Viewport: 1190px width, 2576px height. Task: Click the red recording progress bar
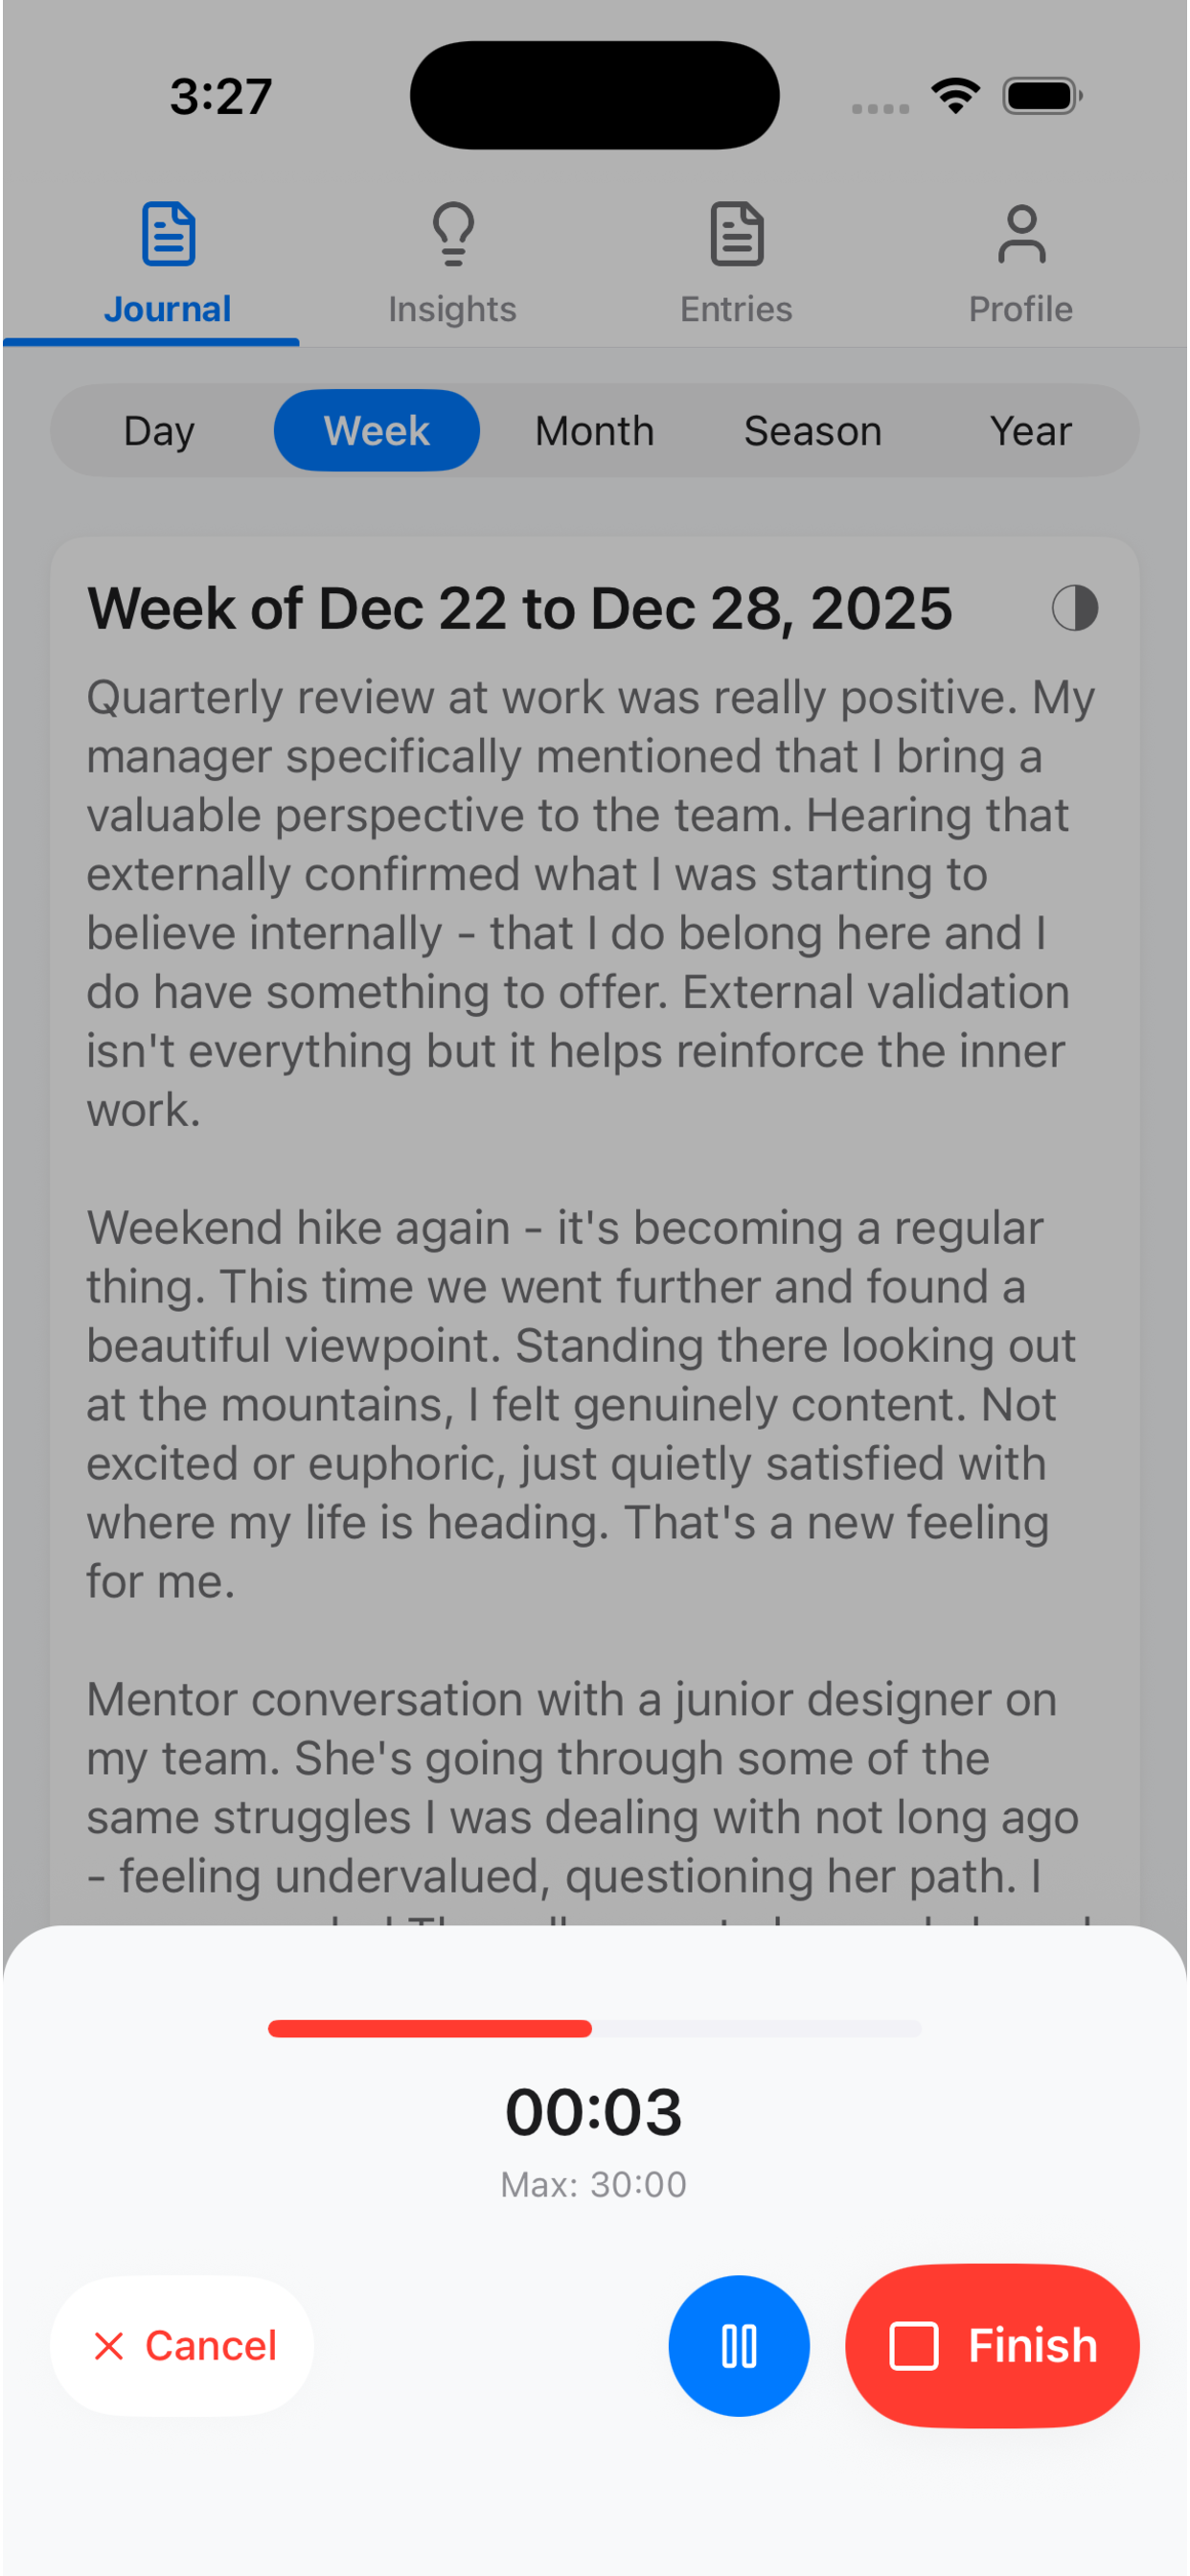click(x=430, y=2028)
